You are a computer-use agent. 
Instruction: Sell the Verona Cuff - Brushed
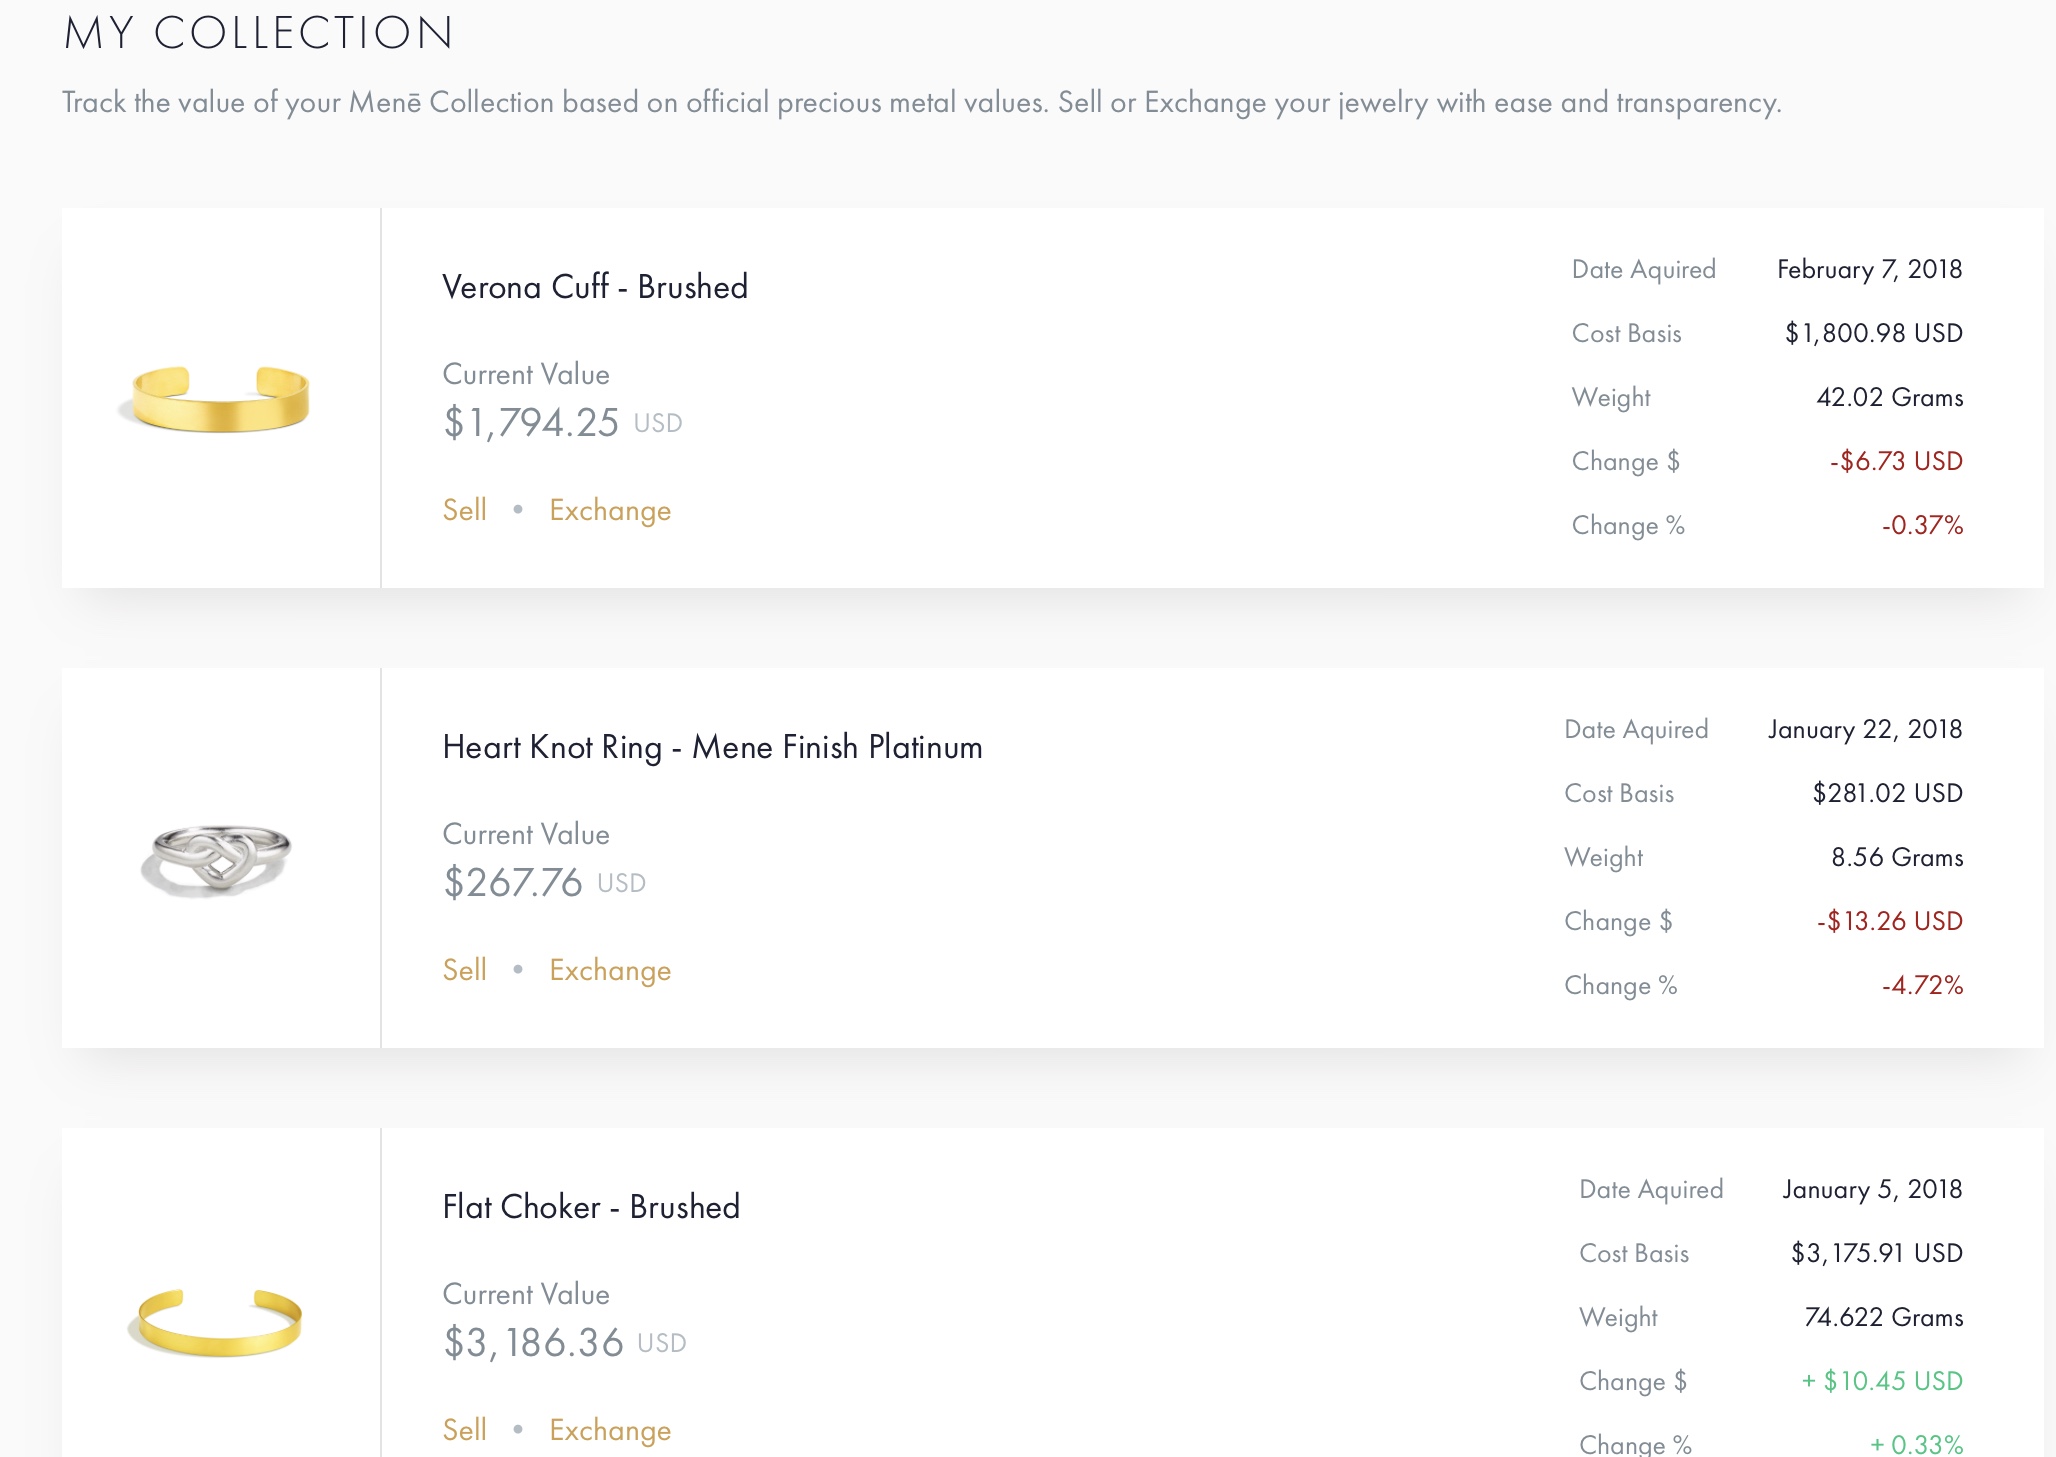464,510
